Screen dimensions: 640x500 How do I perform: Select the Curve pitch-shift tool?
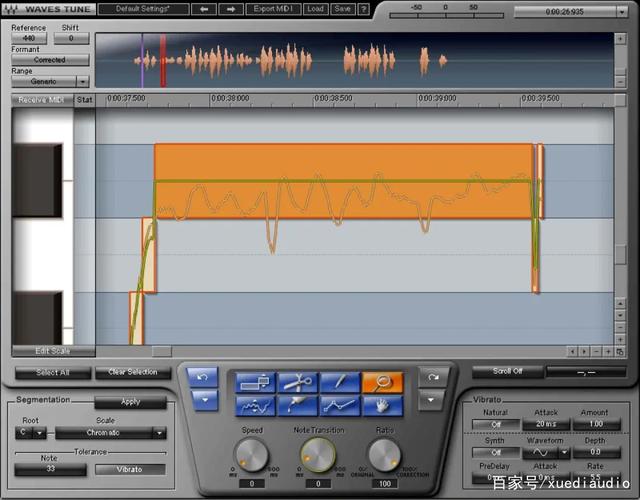[x=256, y=406]
